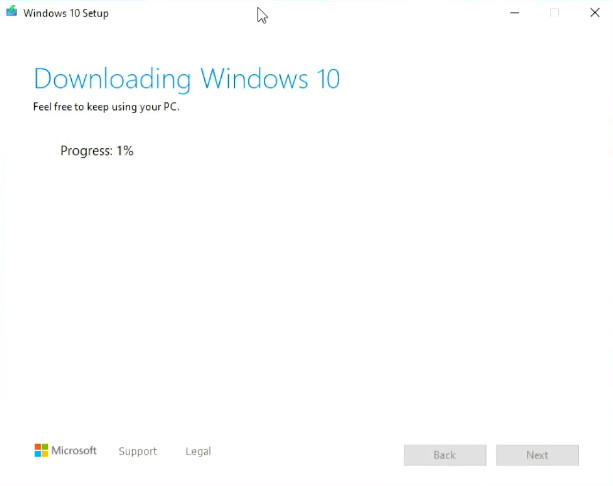Click the blue square of Microsoft logo
Image resolution: width=613 pixels, height=486 pixels.
pyautogui.click(x=38, y=455)
